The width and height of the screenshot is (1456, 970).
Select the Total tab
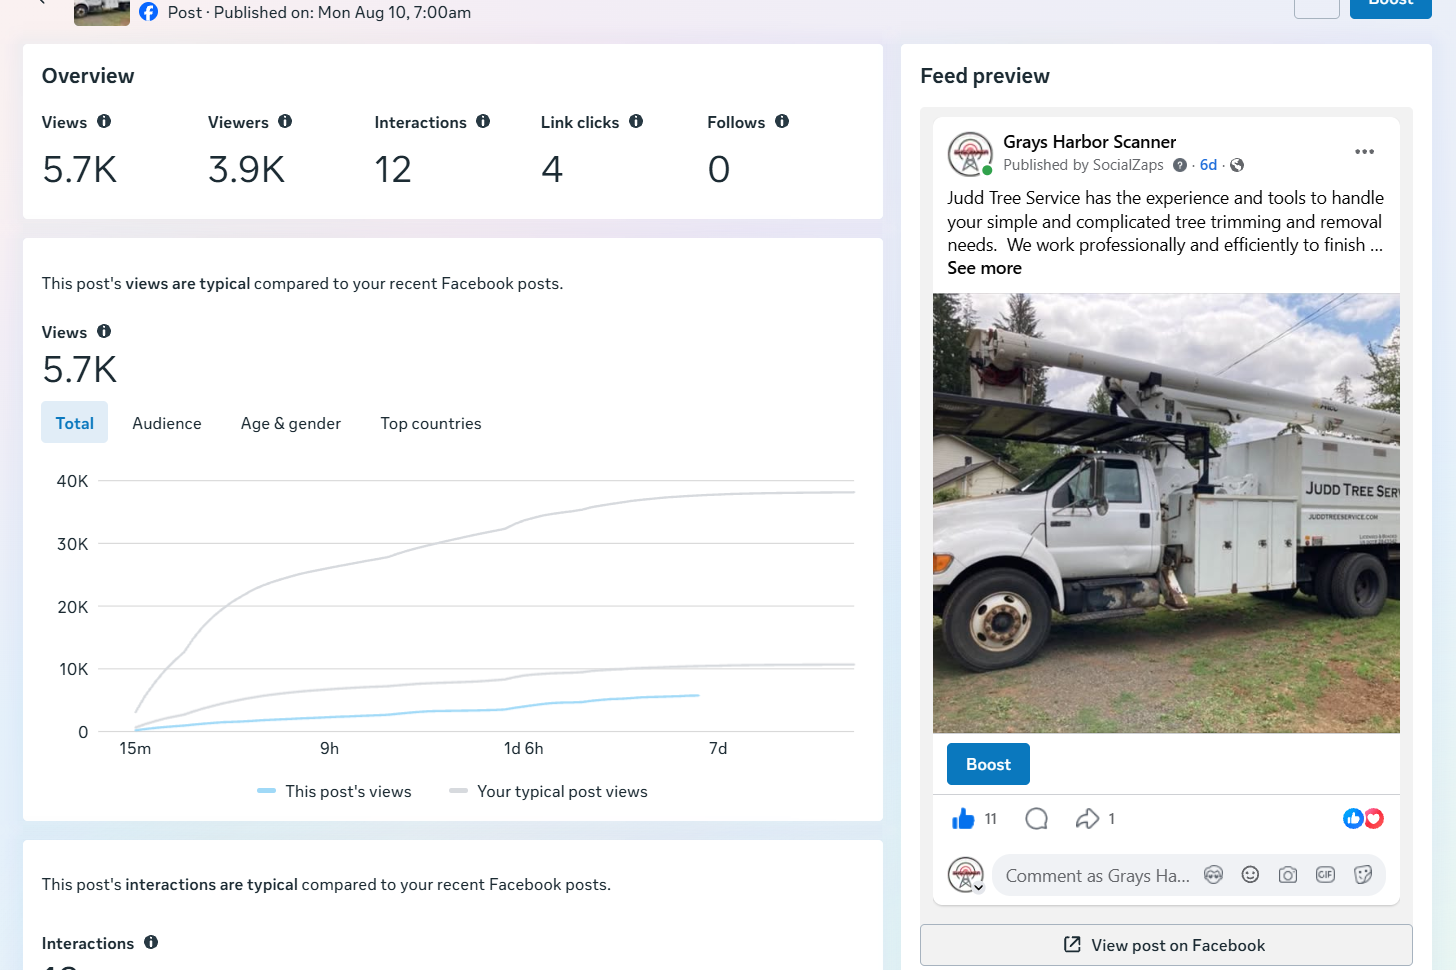click(x=74, y=423)
